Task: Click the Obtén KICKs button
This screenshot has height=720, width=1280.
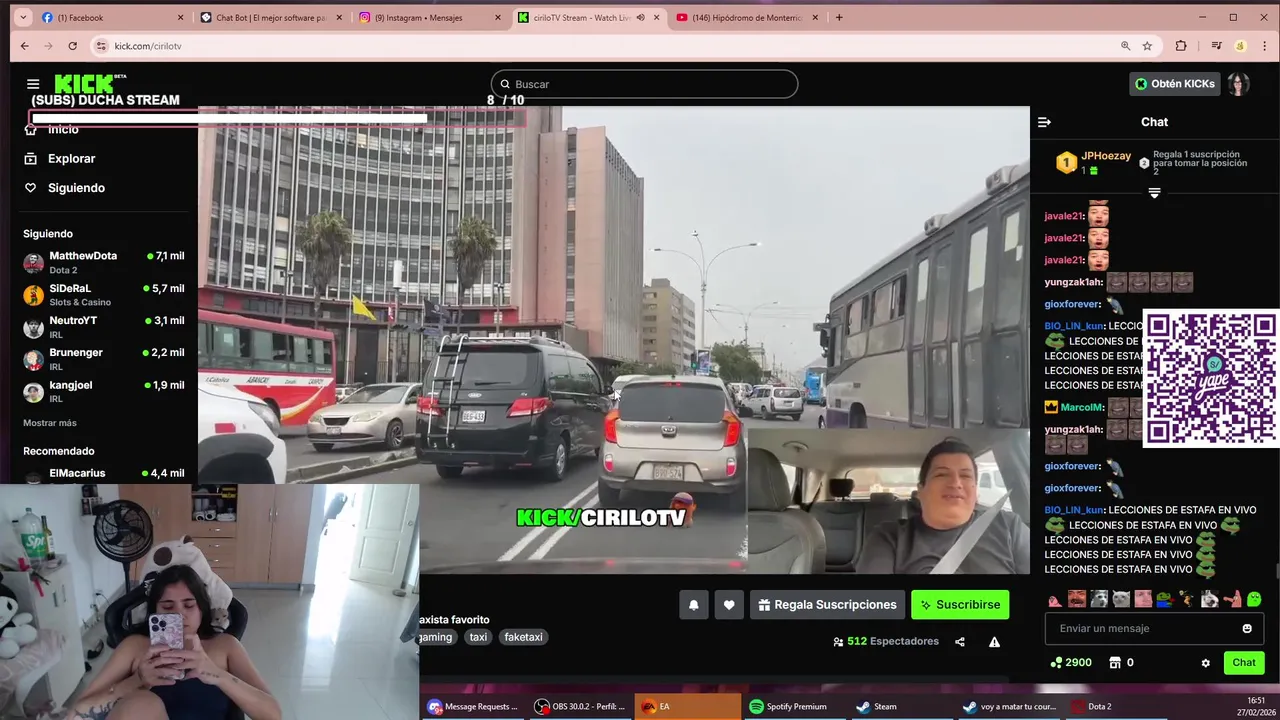Action: click(1174, 84)
